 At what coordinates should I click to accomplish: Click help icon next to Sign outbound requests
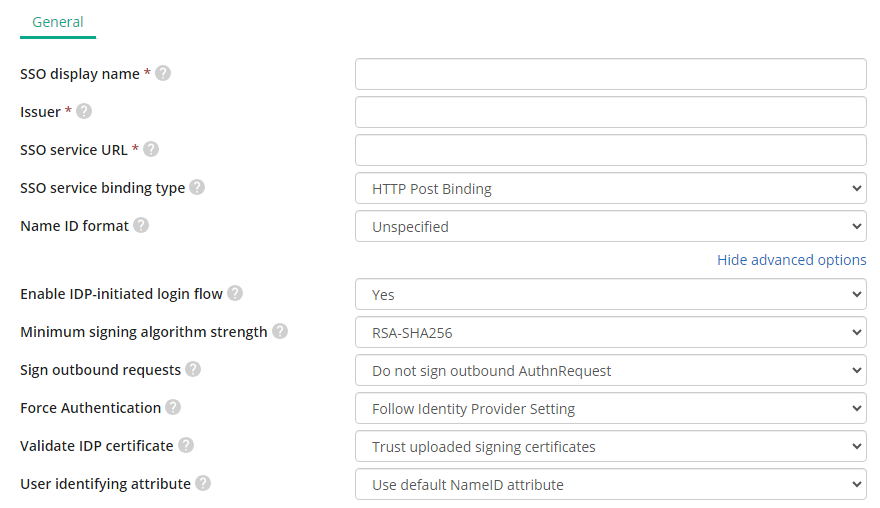tap(192, 370)
